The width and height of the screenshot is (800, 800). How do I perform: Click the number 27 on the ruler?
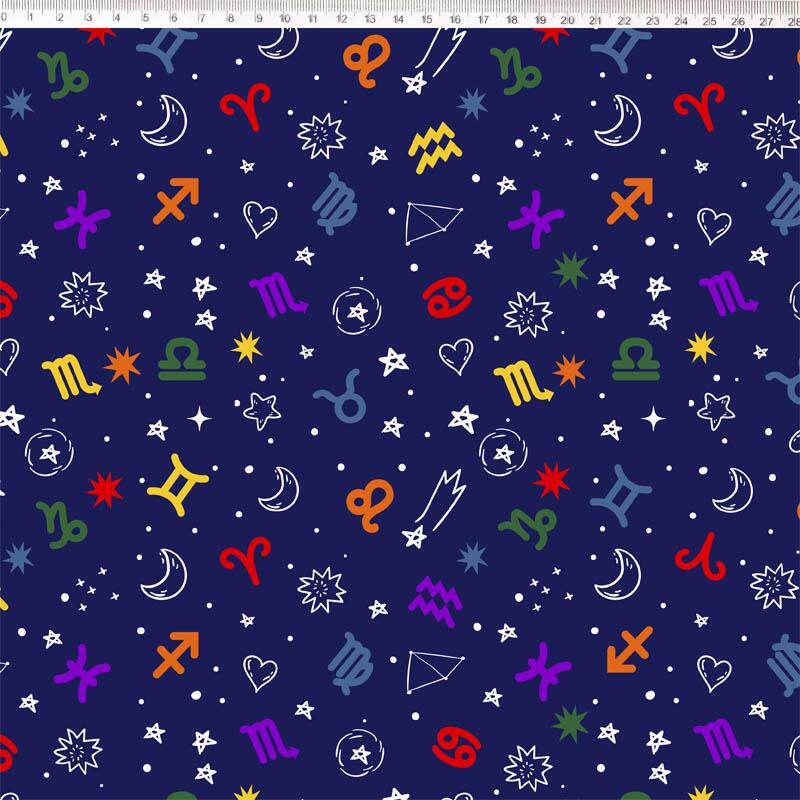(766, 21)
